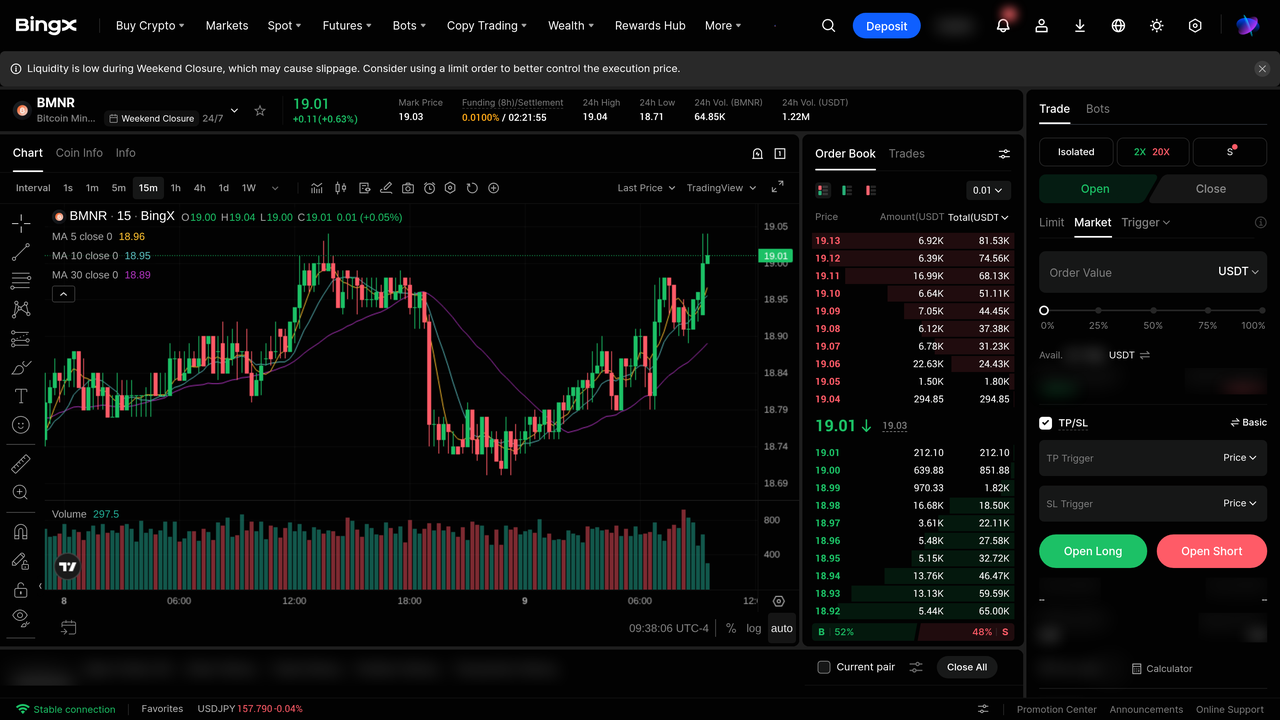Select the 1h chart interval

pos(176,188)
